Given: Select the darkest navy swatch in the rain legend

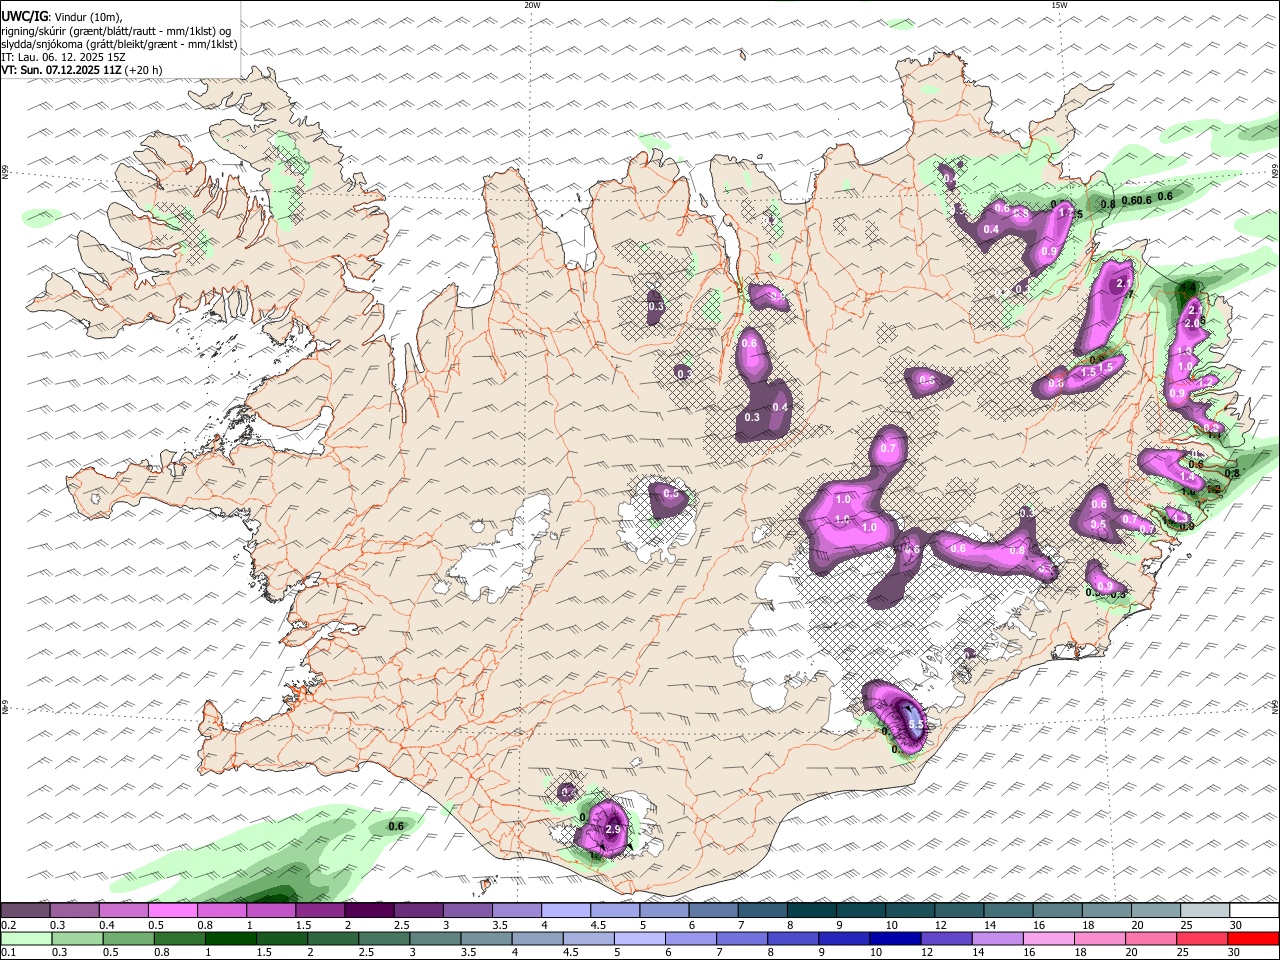Looking at the screenshot, I should pos(895,938).
